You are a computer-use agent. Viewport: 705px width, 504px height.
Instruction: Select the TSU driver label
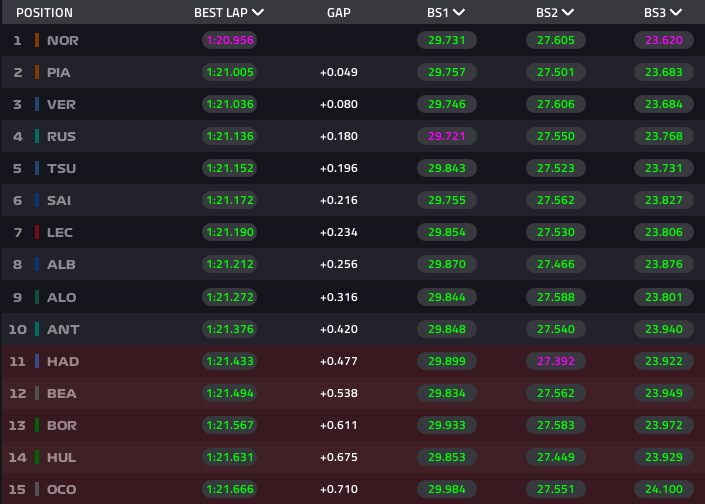click(60, 168)
